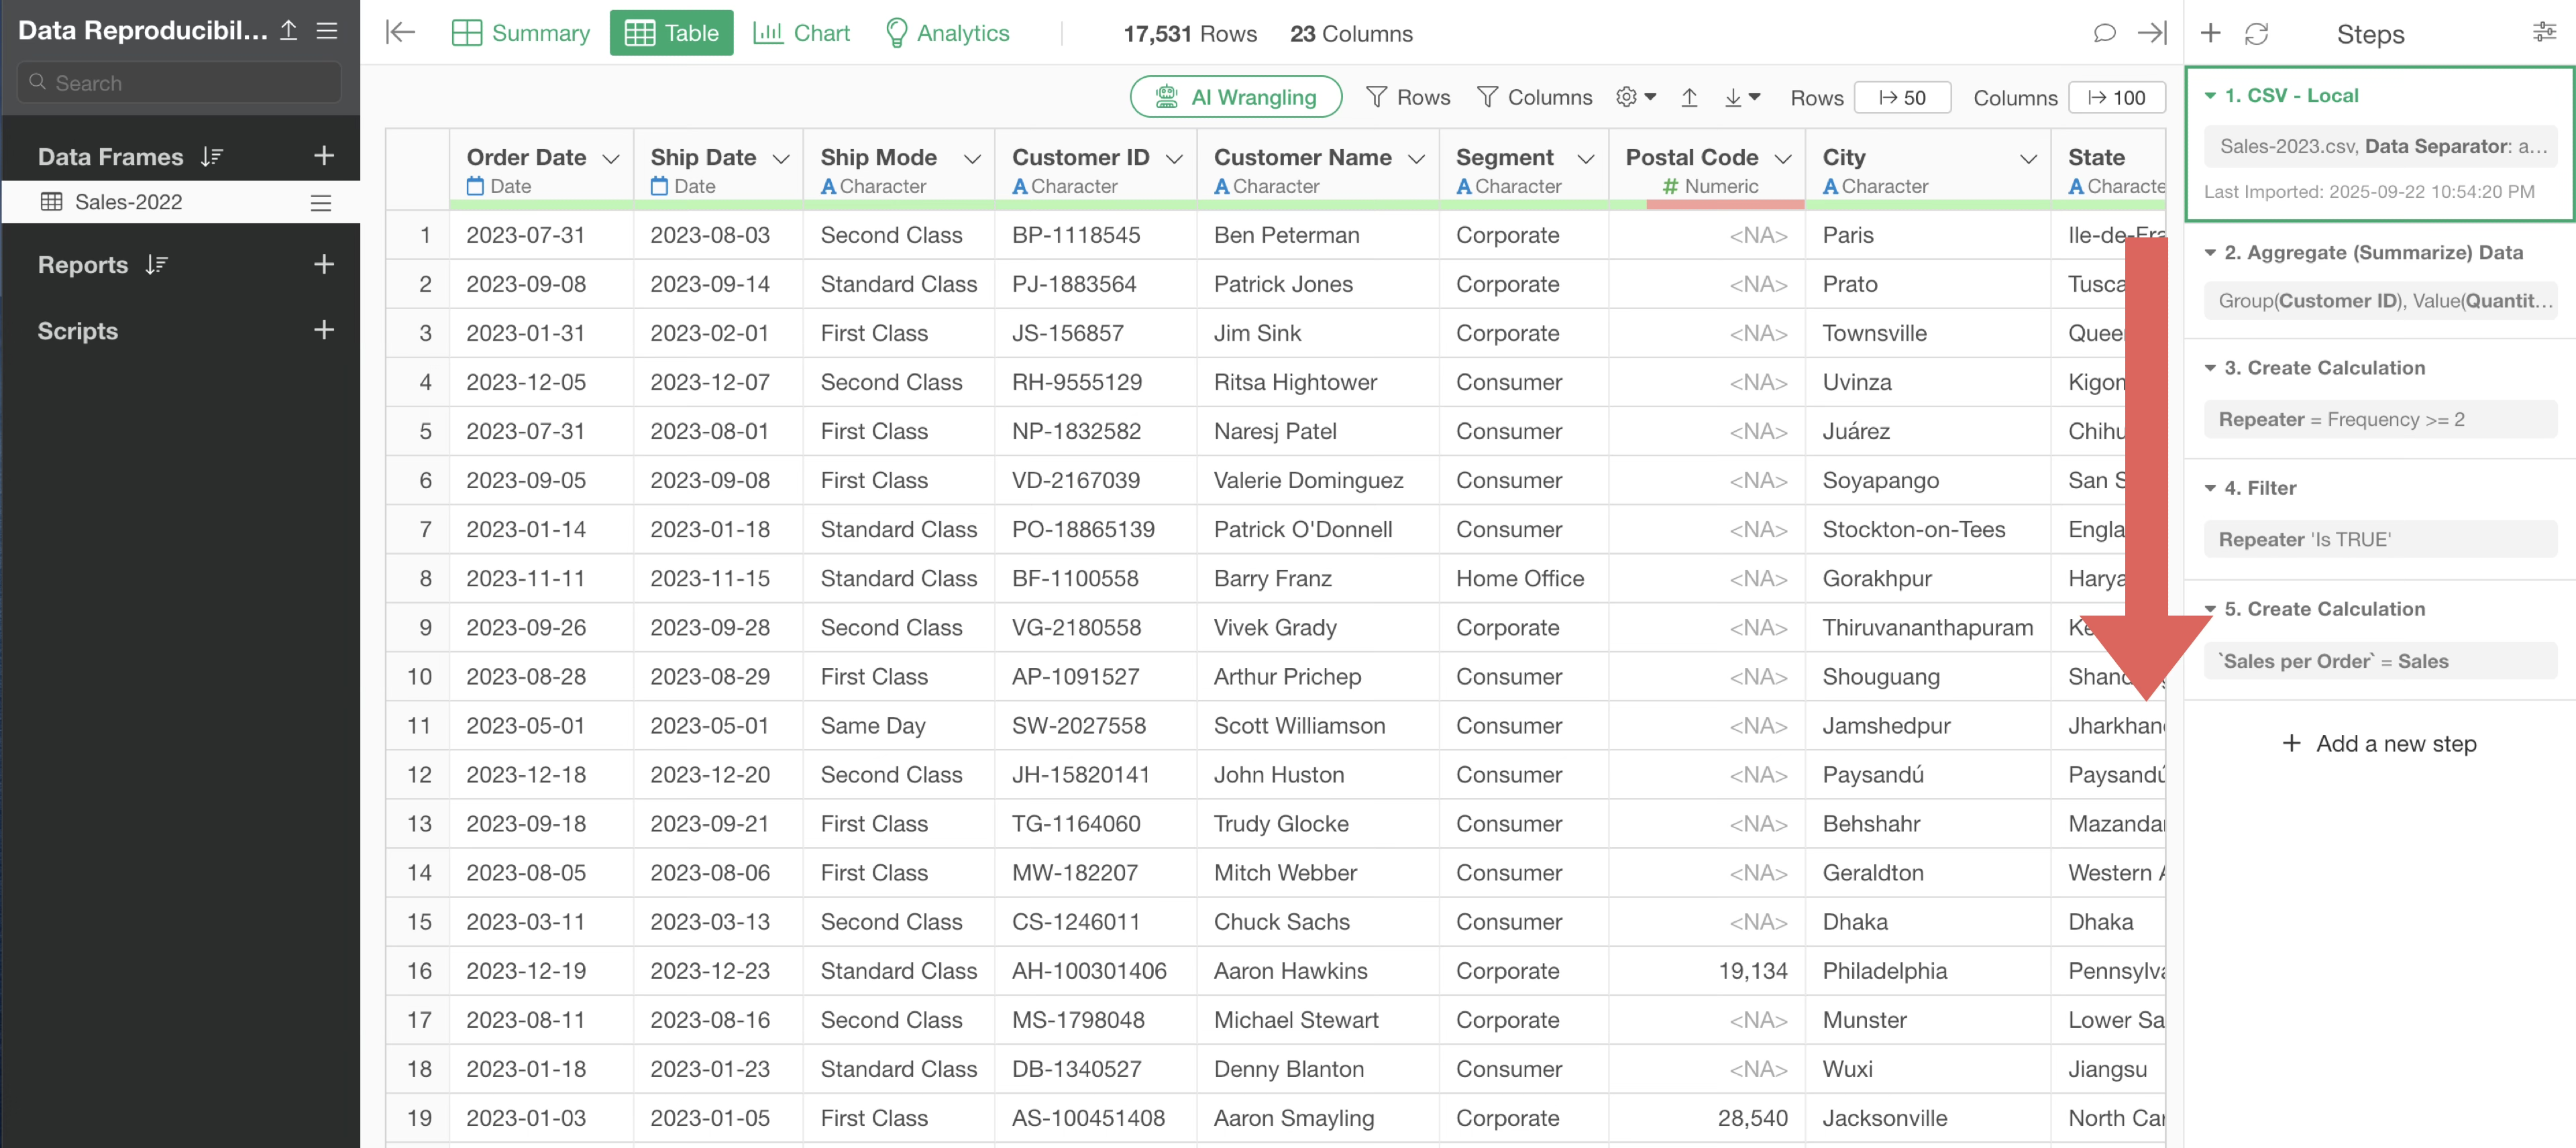Open the Order Date column dropdown
The height and width of the screenshot is (1148, 2576).
[611, 158]
